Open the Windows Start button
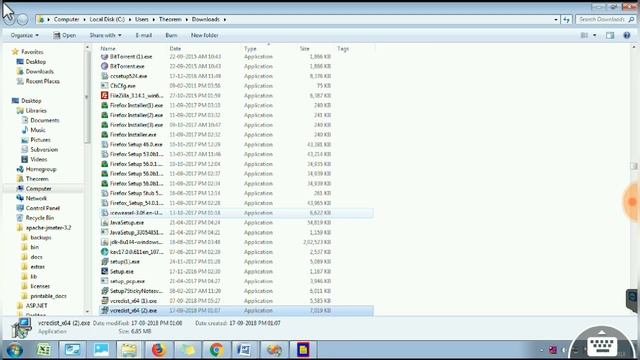The width and height of the screenshot is (640, 360). pyautogui.click(x=15, y=350)
